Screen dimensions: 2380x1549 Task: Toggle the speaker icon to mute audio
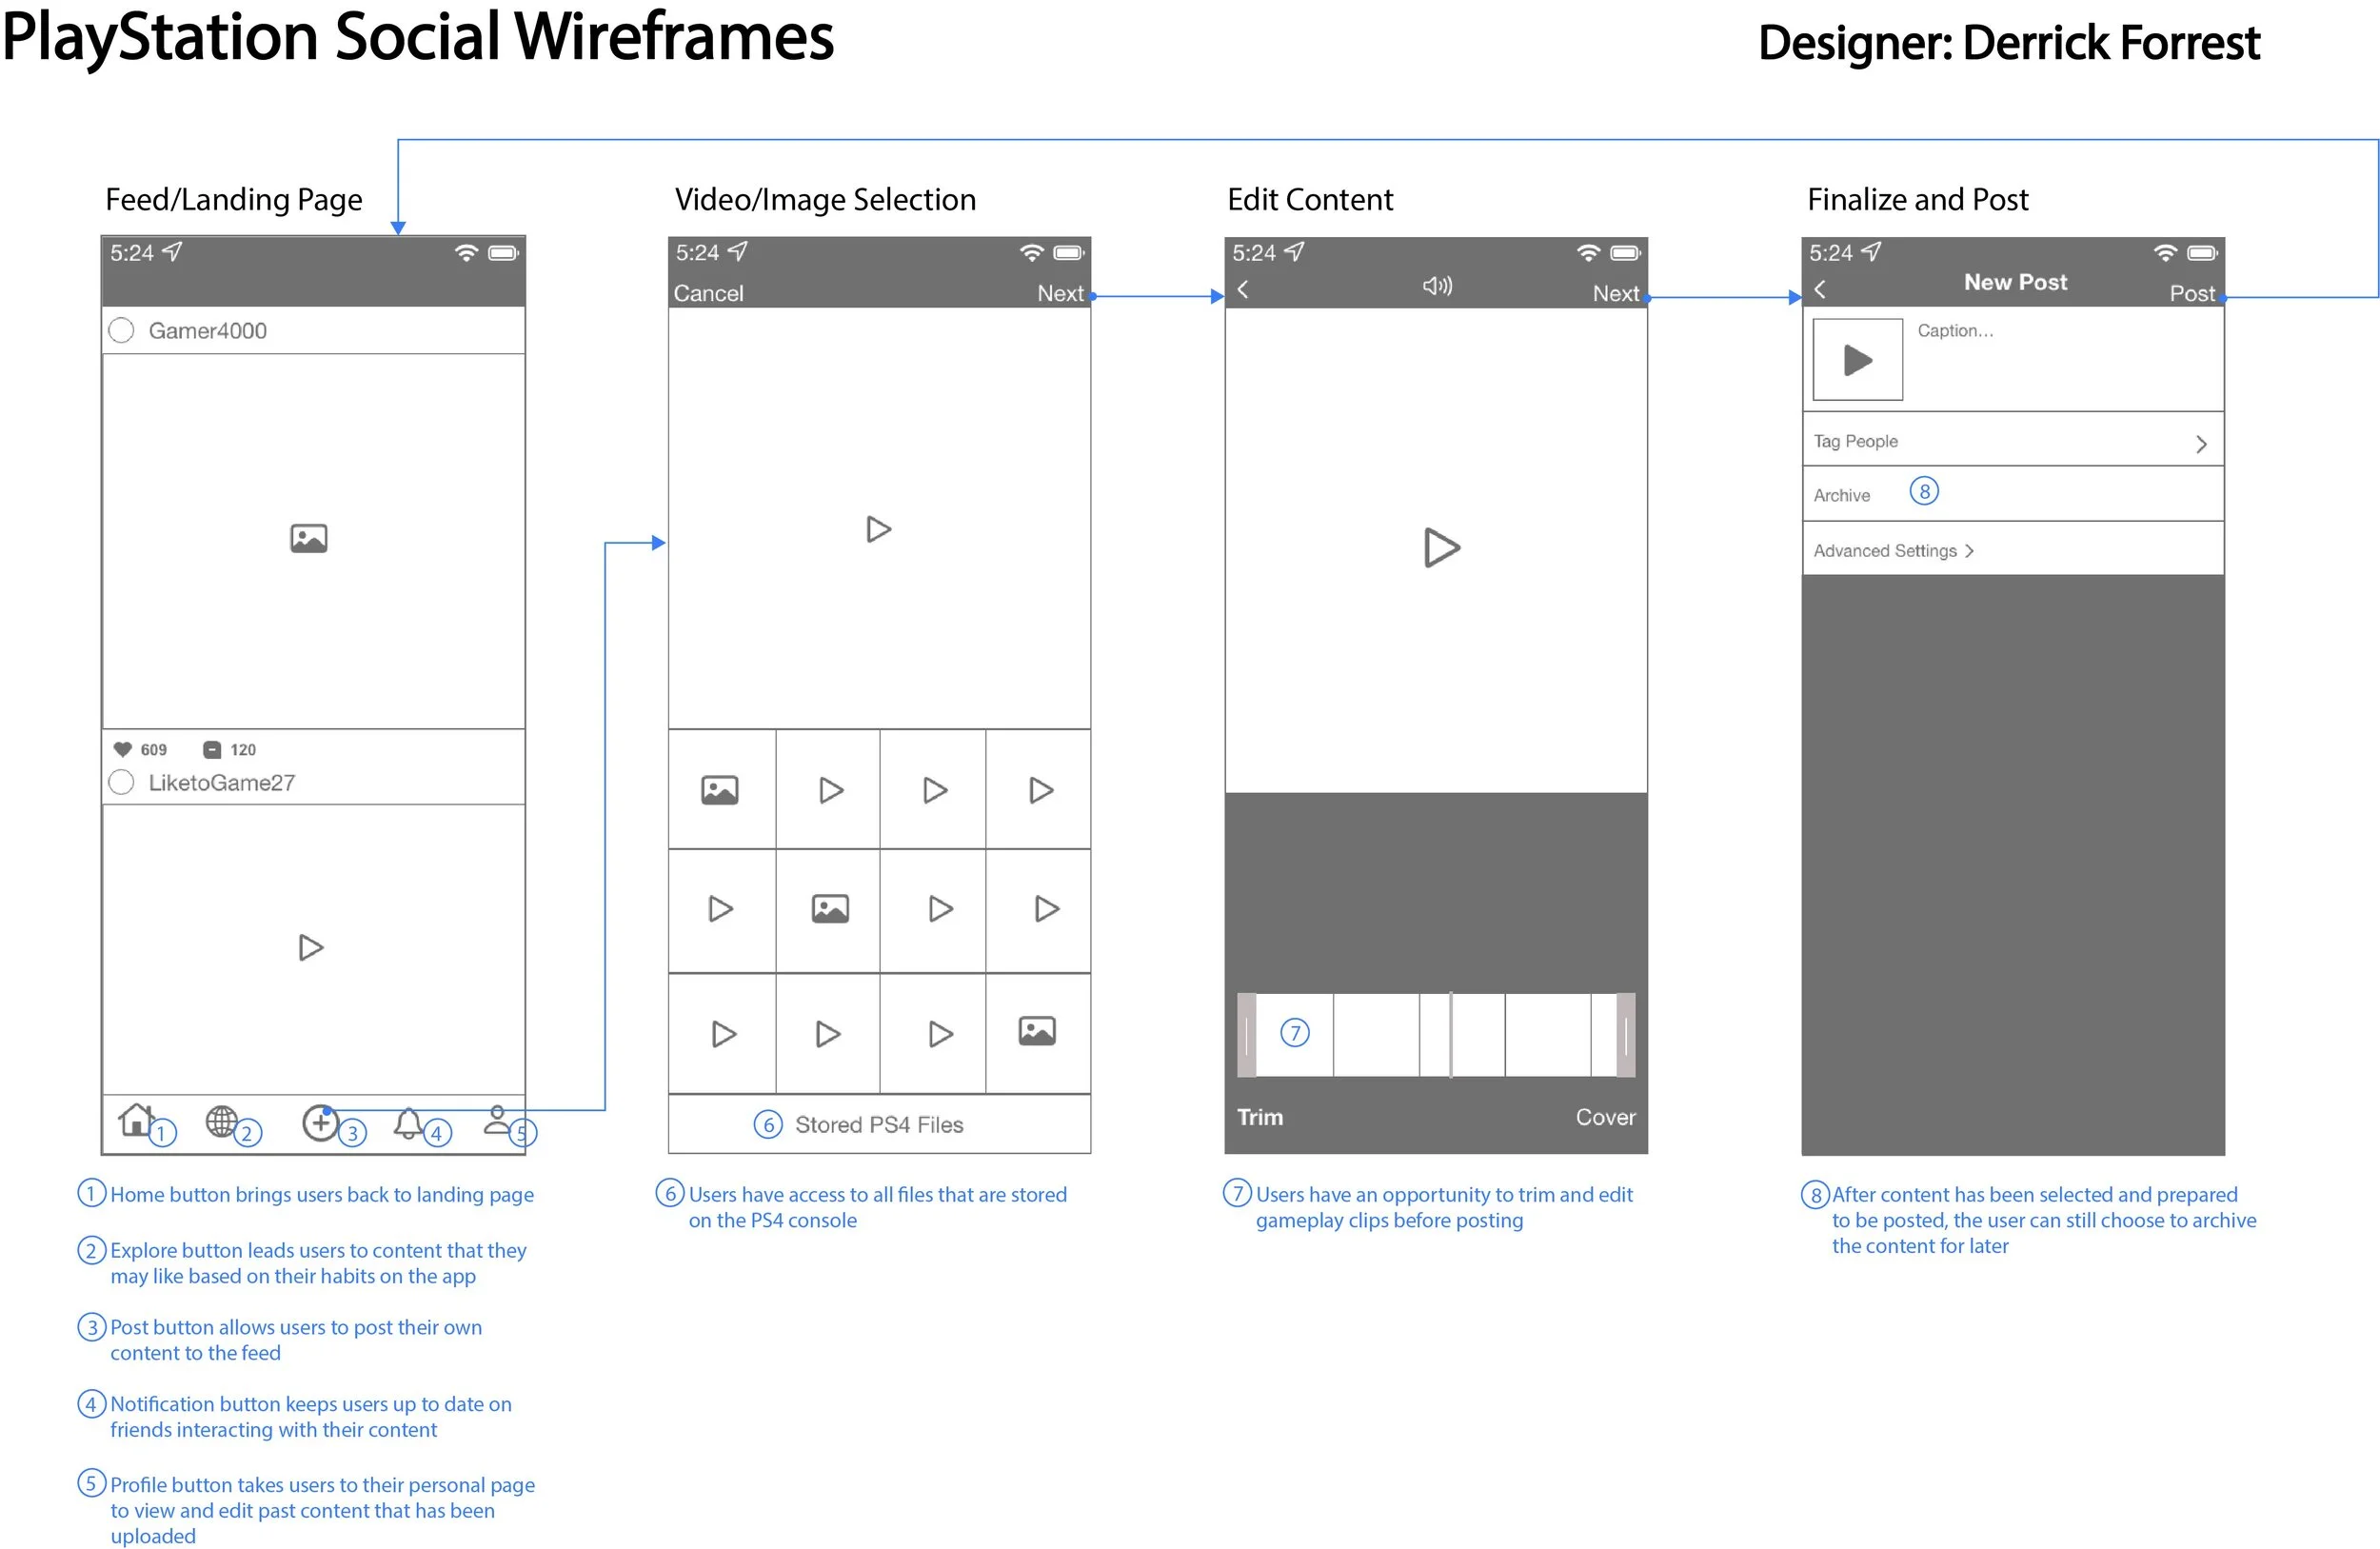point(1437,286)
